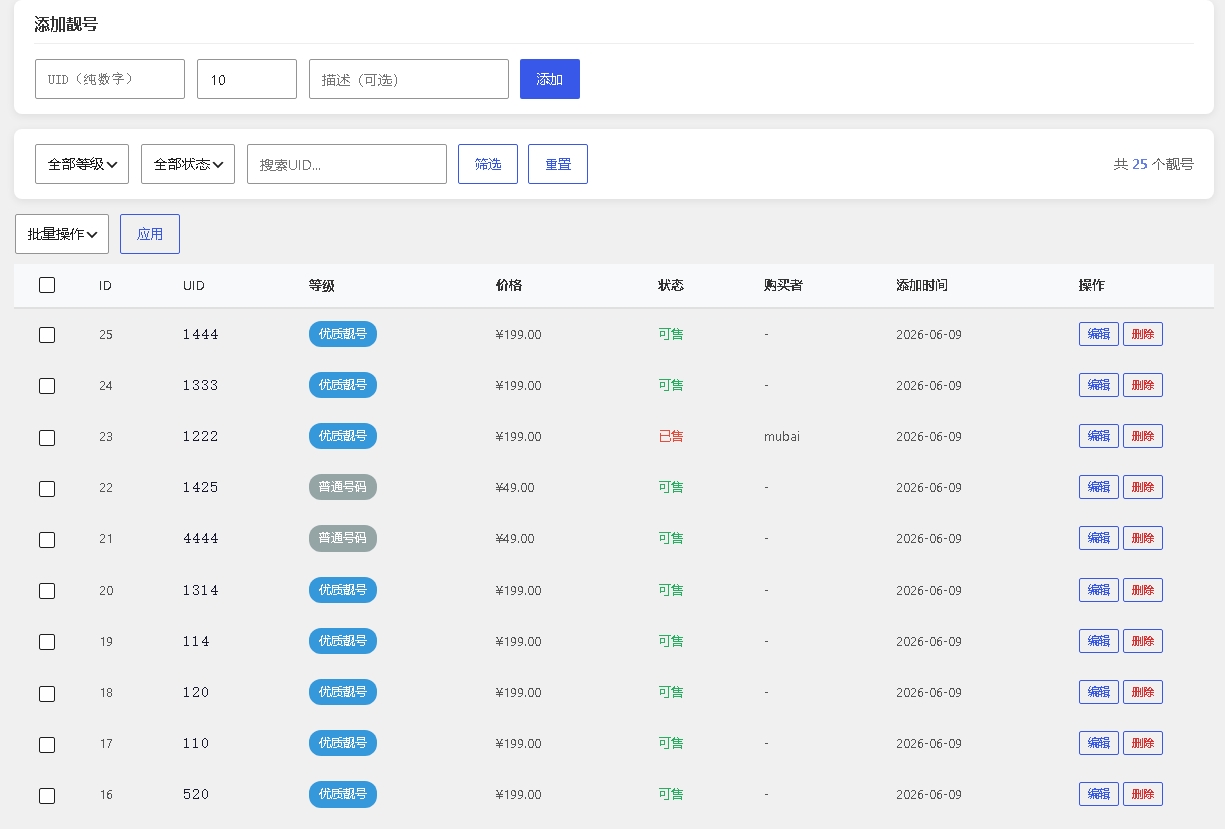
Task: Click the 等级 column header
Action: 322,286
